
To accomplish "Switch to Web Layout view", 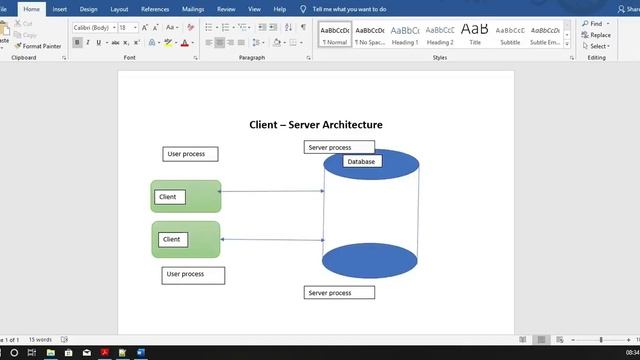I will click(x=560, y=340).
